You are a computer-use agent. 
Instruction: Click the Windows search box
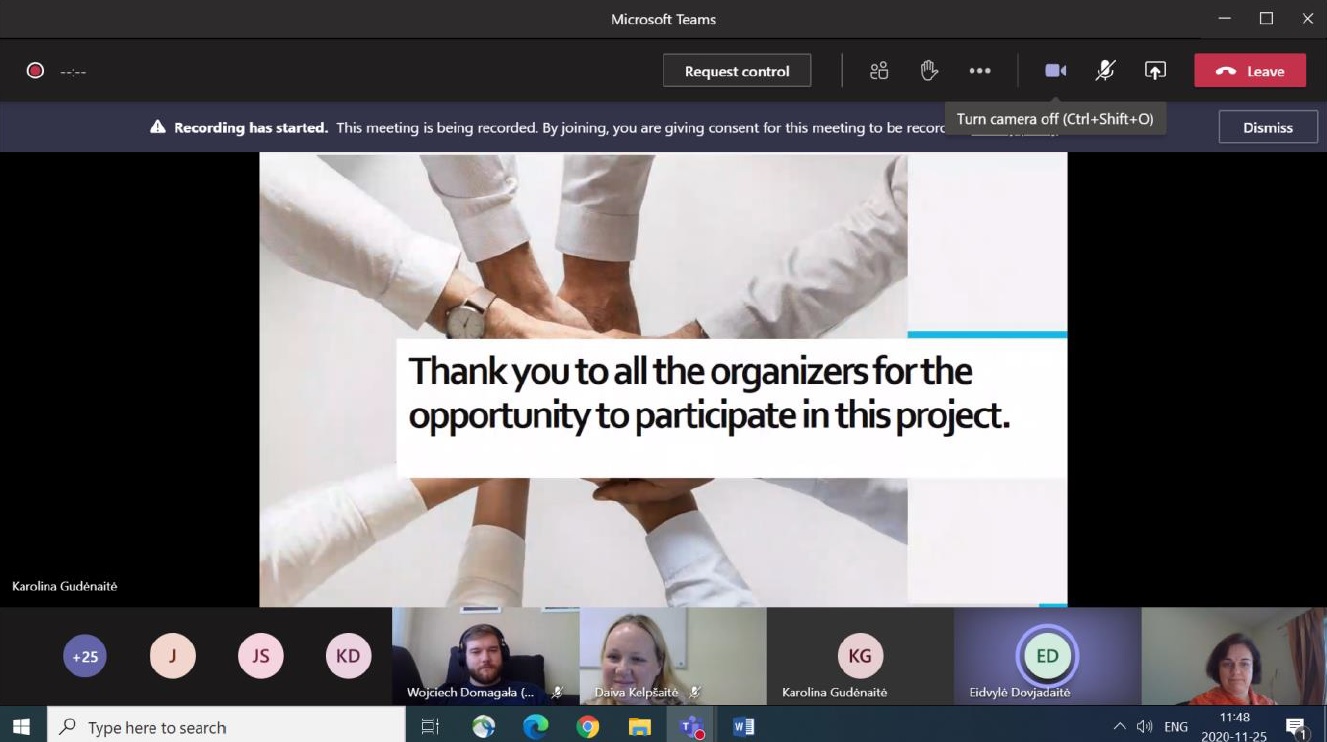(x=226, y=727)
